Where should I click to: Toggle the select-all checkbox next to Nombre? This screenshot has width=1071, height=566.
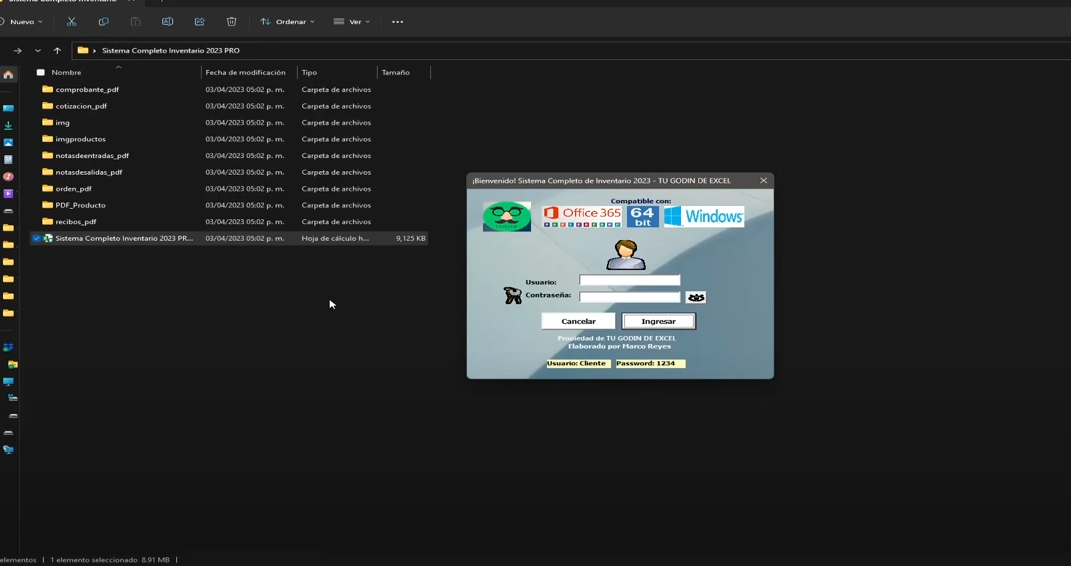click(x=40, y=72)
